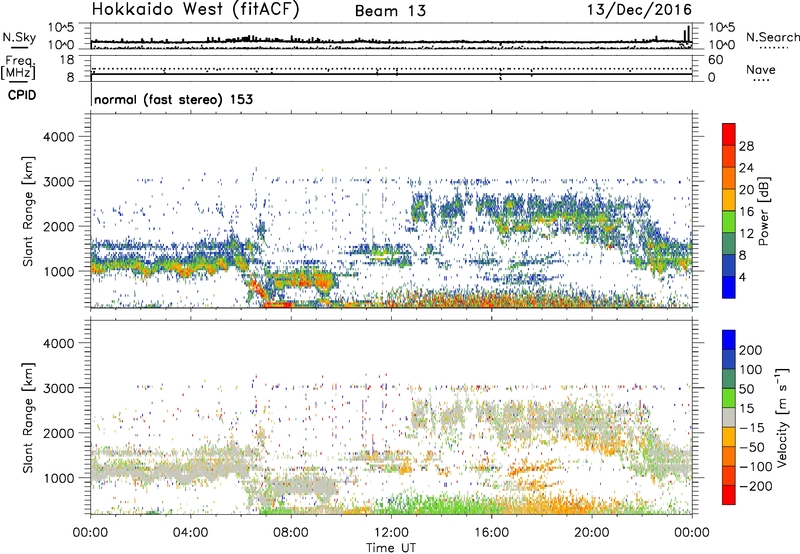
Task: Click the light green 12–16 dB power segment
Action: (729, 221)
